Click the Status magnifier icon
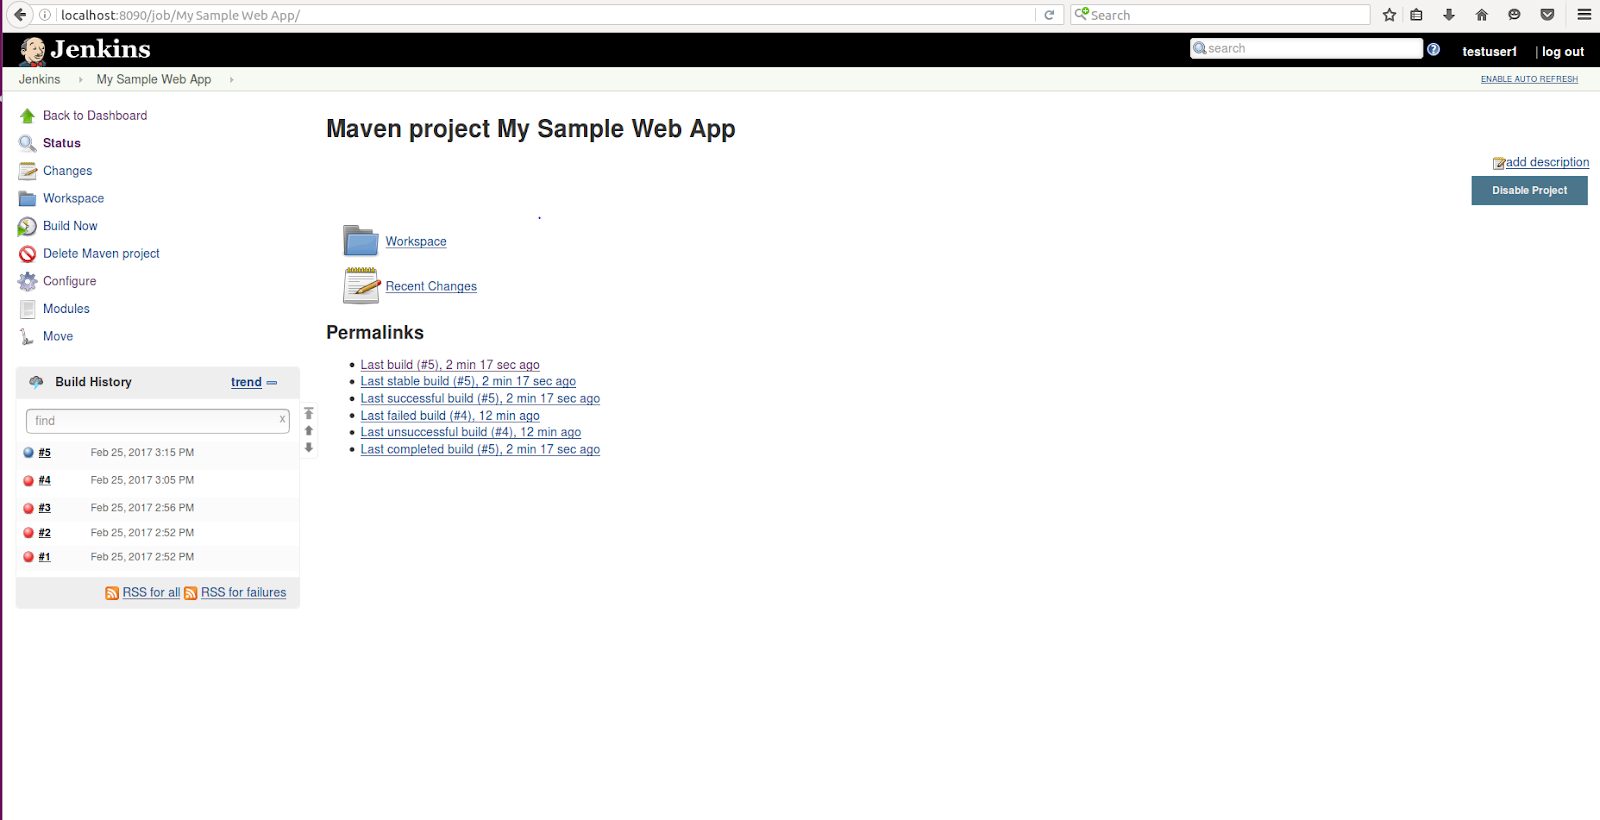The width and height of the screenshot is (1600, 820). coord(28,144)
